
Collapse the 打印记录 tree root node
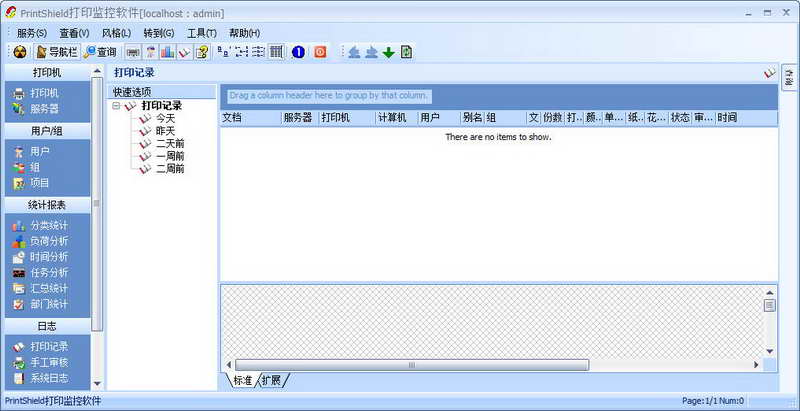point(116,106)
